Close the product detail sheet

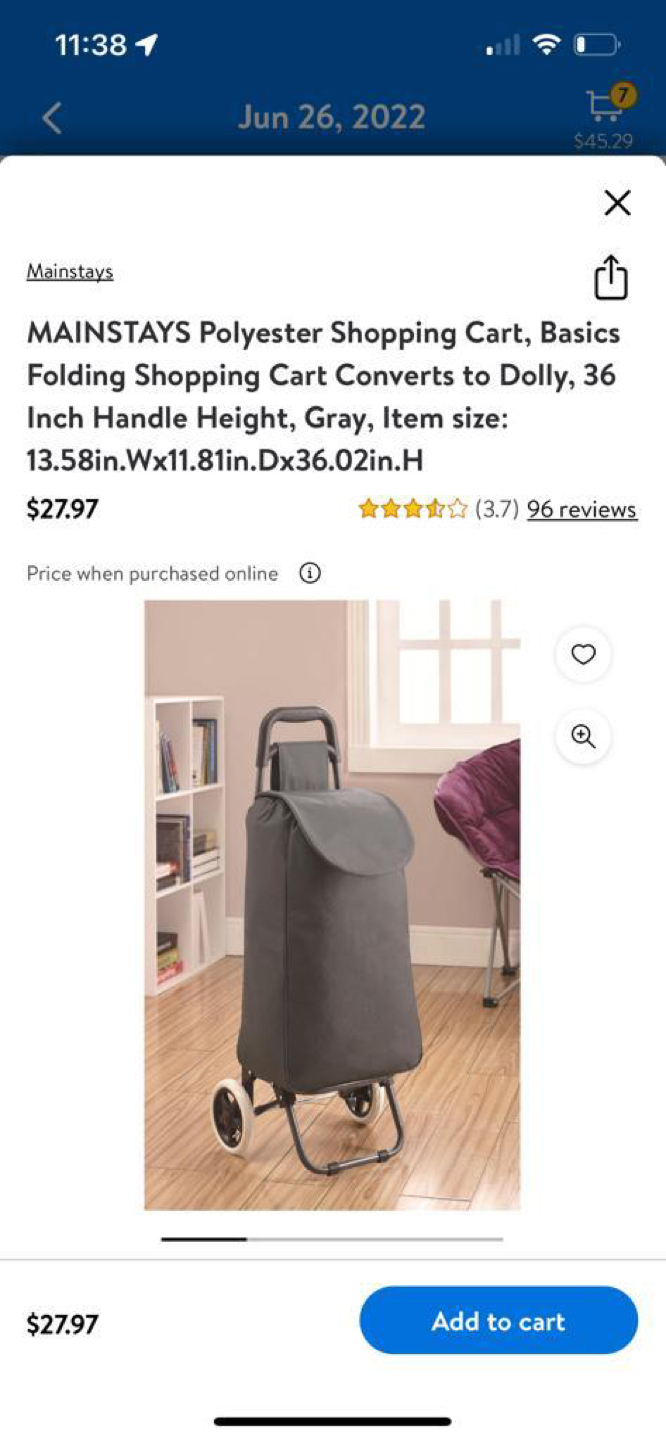click(x=618, y=203)
